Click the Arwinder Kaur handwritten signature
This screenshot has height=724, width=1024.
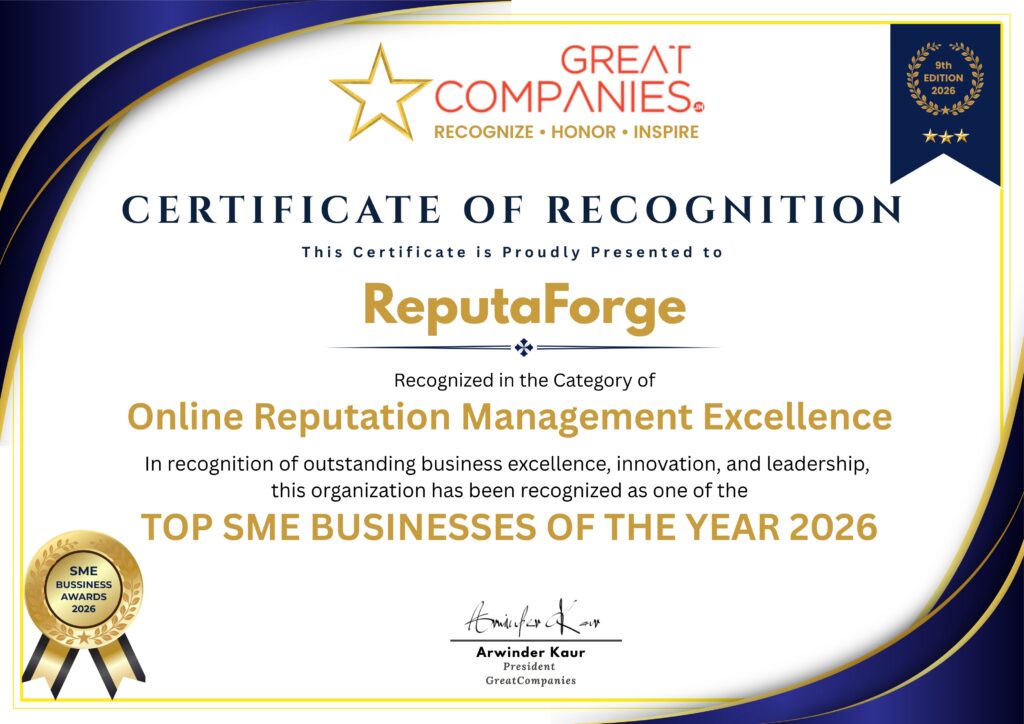[533, 618]
